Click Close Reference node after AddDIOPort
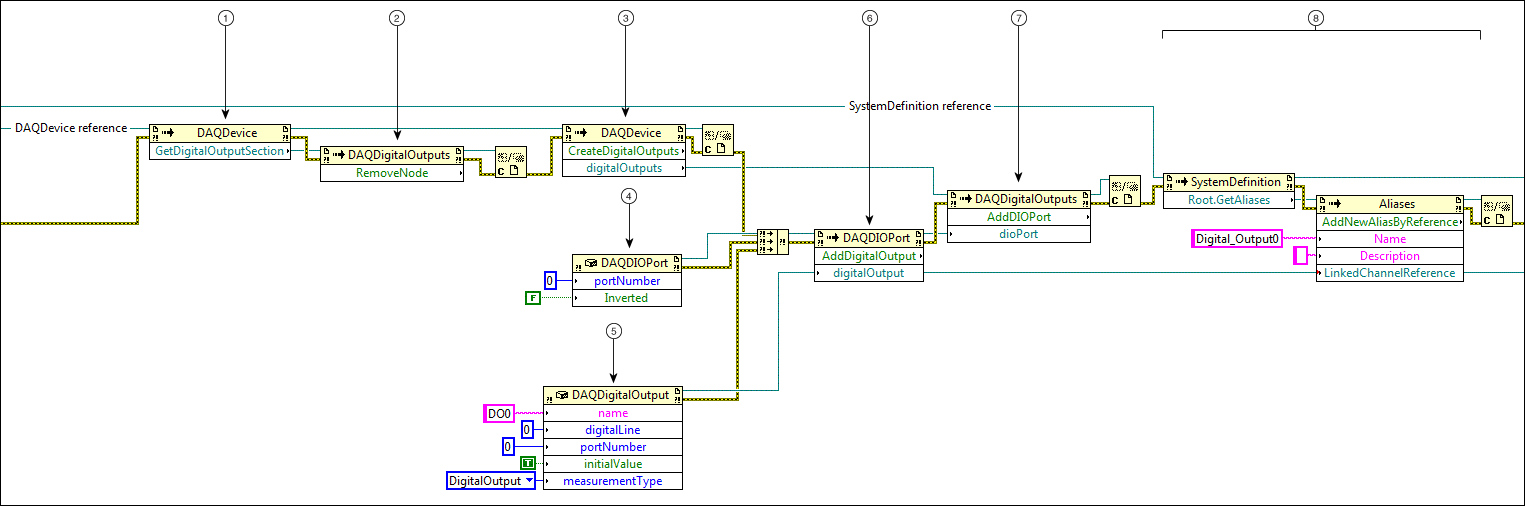This screenshot has width=1525, height=506. click(x=1124, y=190)
